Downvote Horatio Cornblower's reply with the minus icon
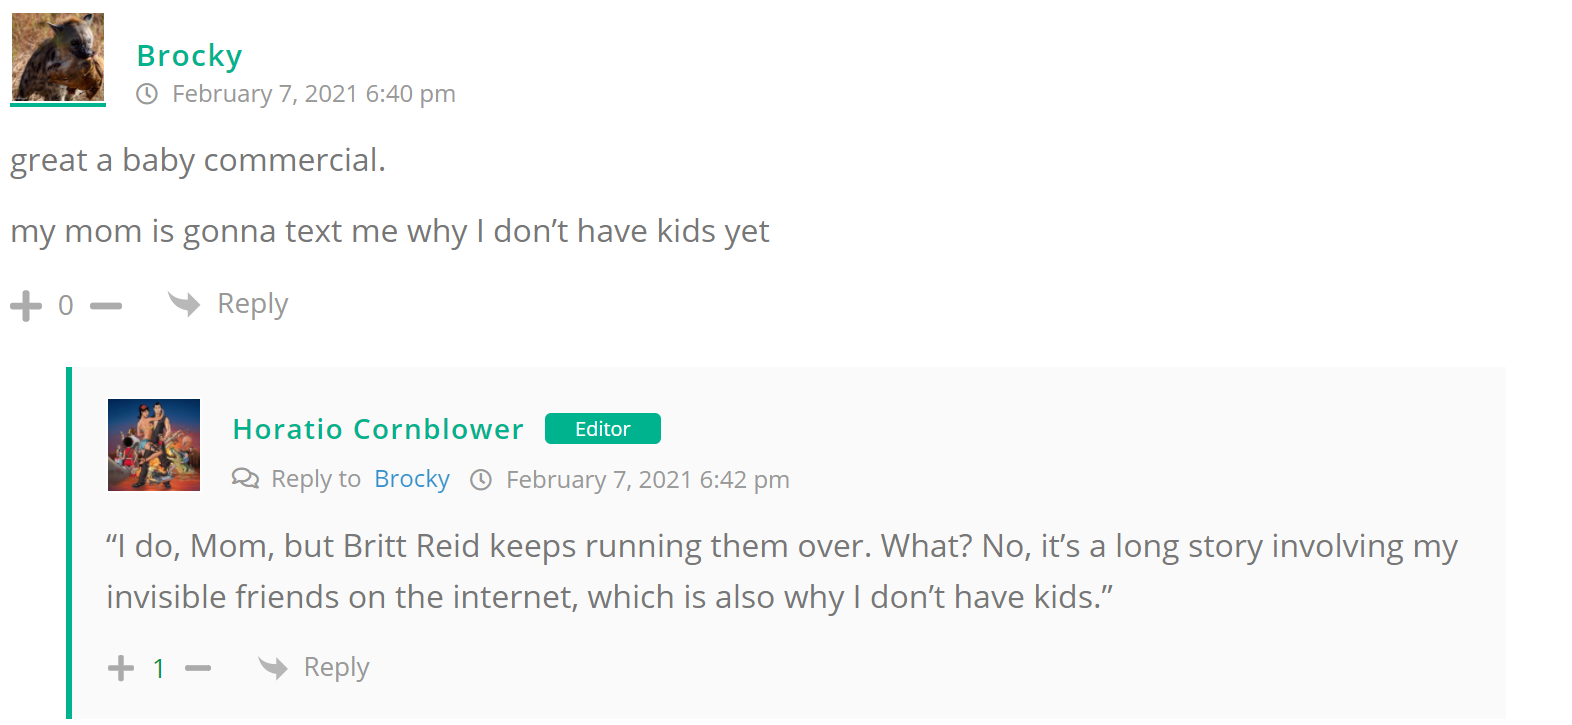 [x=198, y=668]
